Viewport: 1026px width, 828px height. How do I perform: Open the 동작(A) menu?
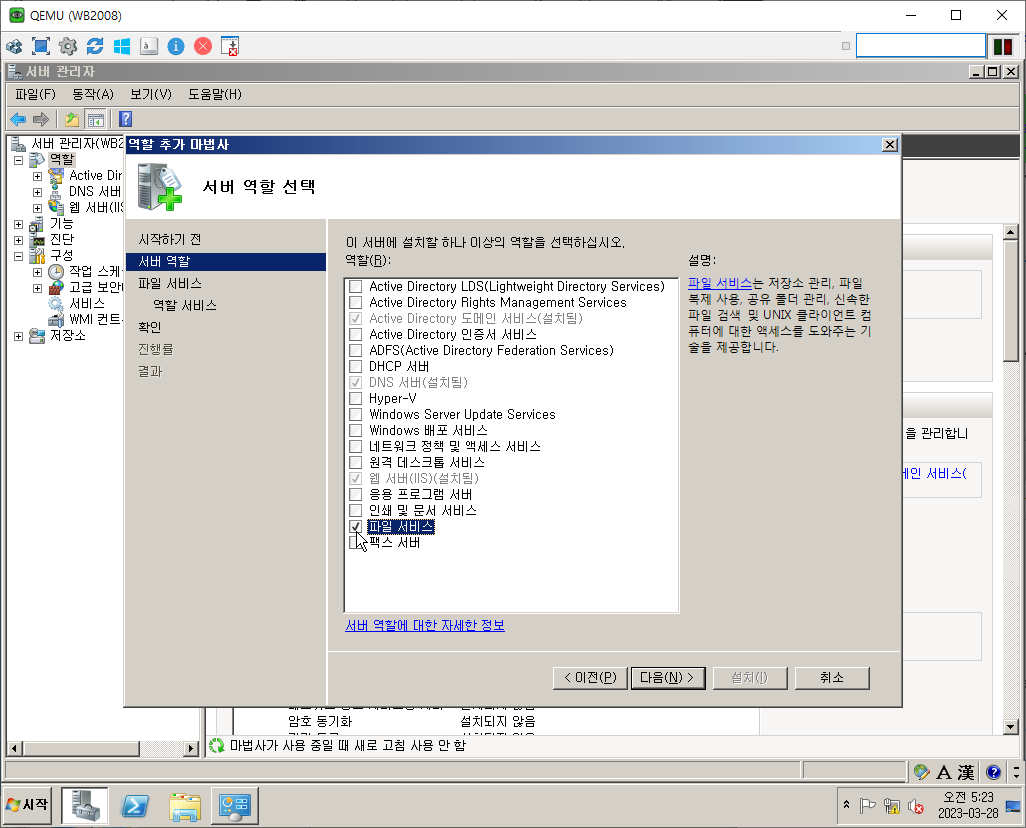point(92,94)
